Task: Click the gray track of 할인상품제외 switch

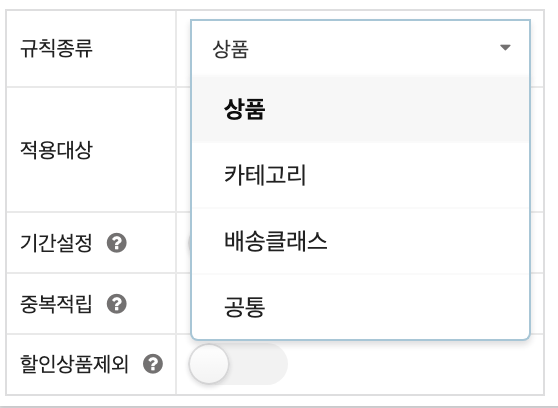Action: click(258, 364)
